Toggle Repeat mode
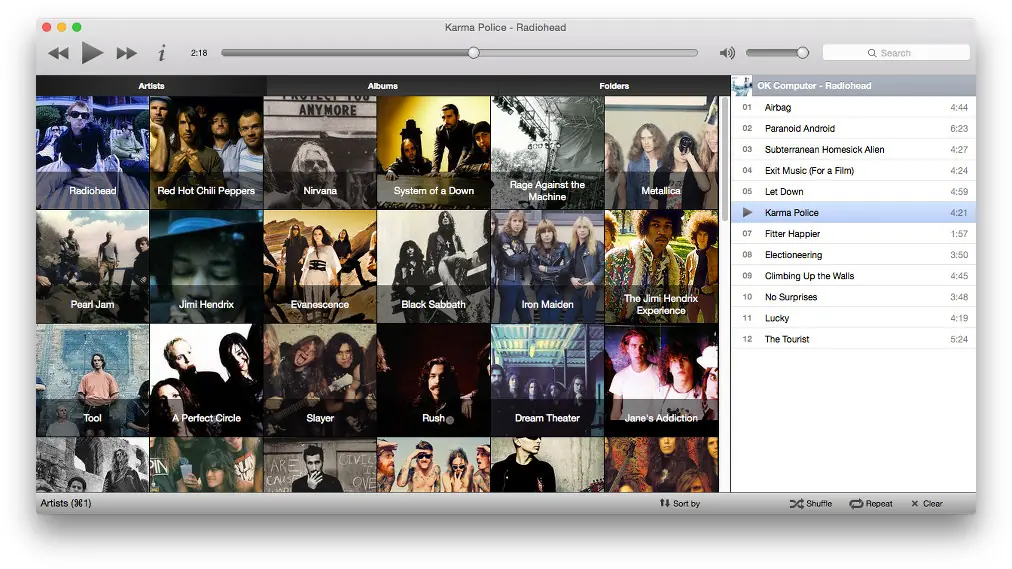The width and height of the screenshot is (1012, 569). tap(871, 503)
